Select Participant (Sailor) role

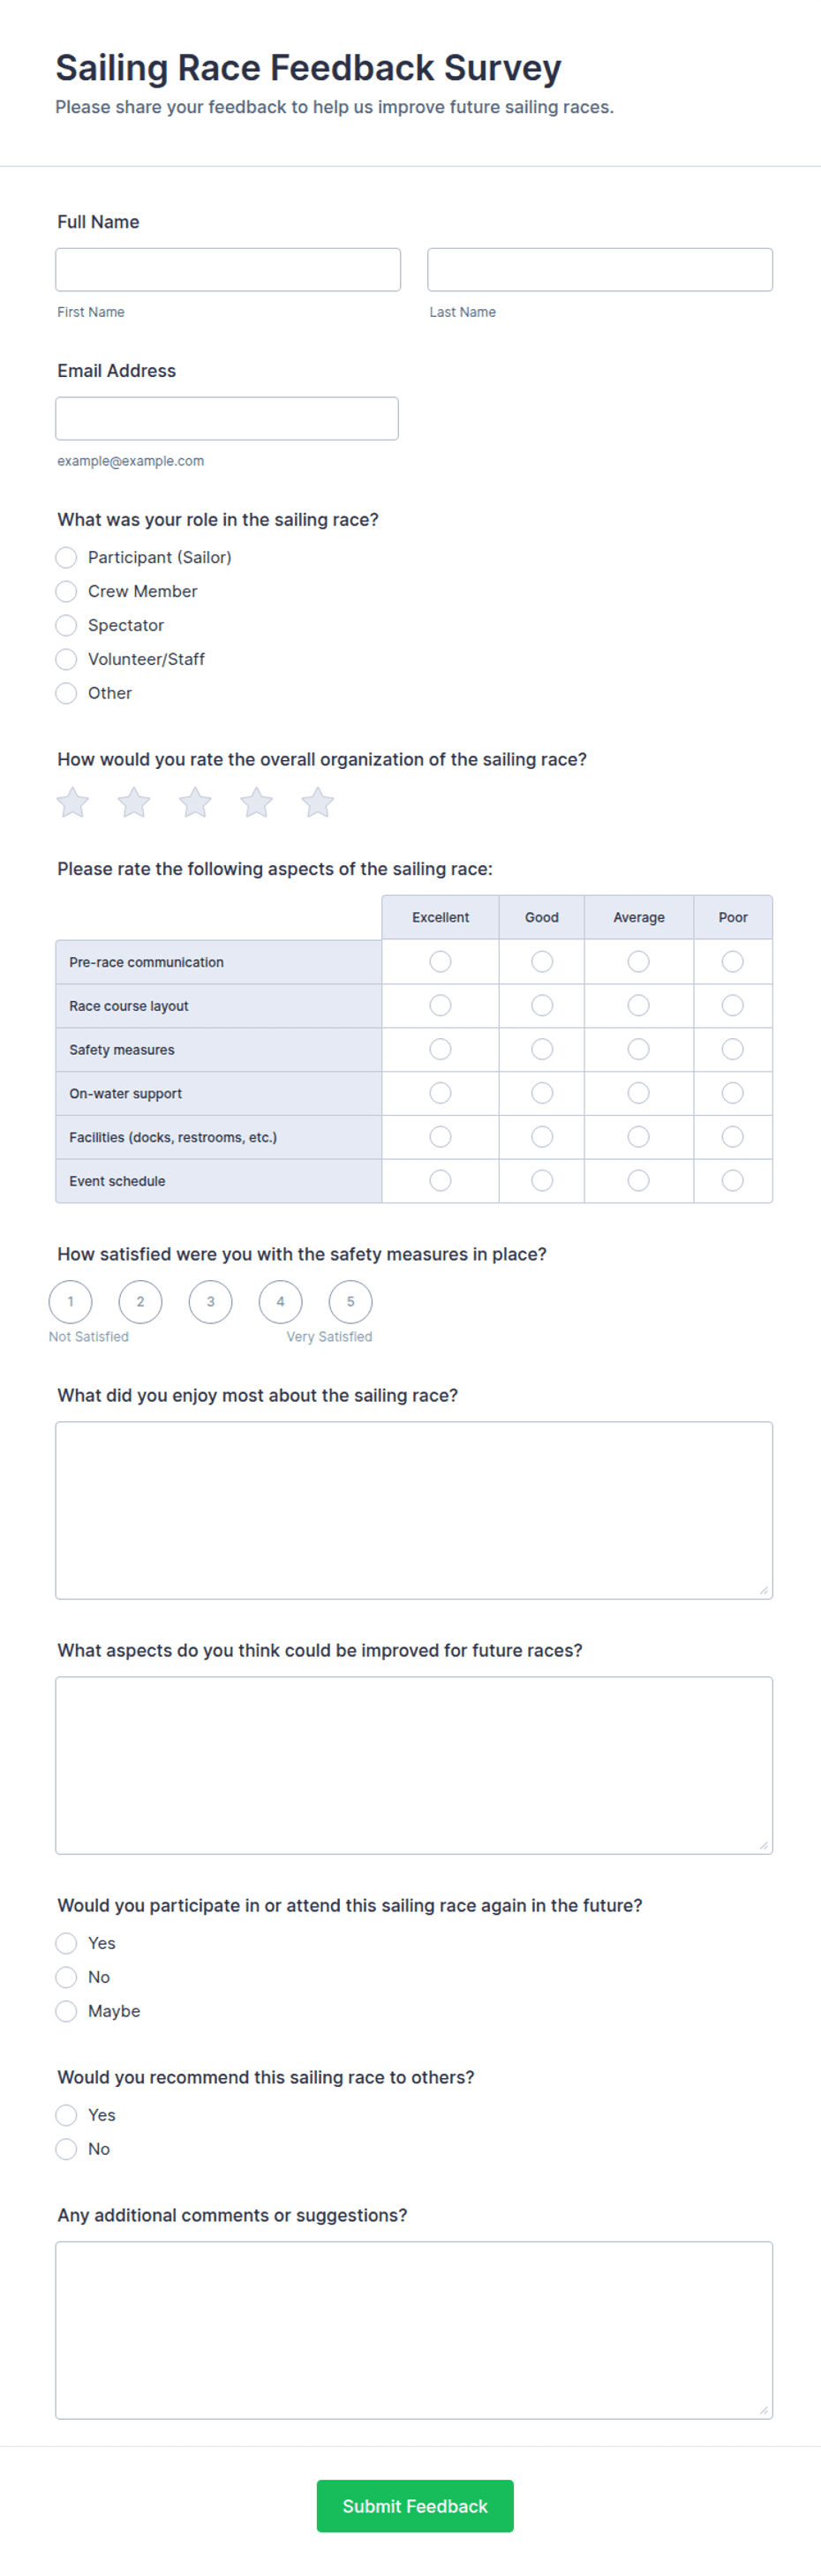(66, 557)
